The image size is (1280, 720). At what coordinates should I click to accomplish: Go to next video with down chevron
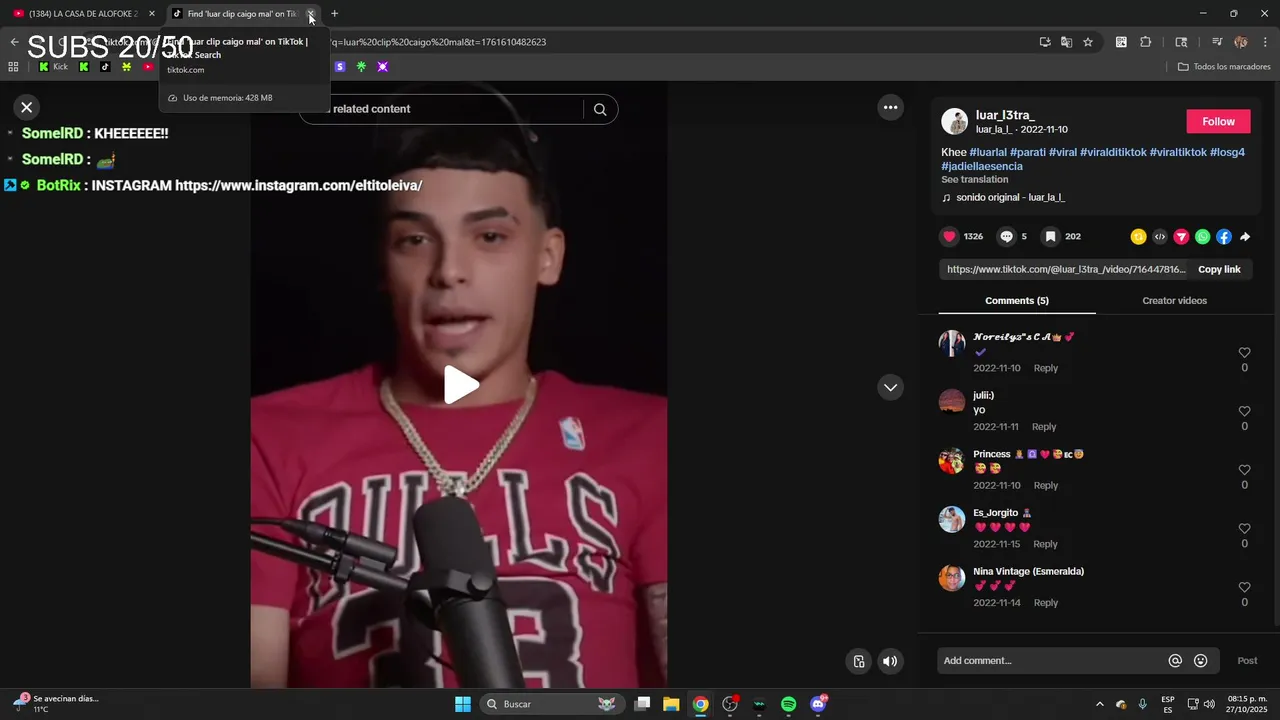tap(890, 388)
